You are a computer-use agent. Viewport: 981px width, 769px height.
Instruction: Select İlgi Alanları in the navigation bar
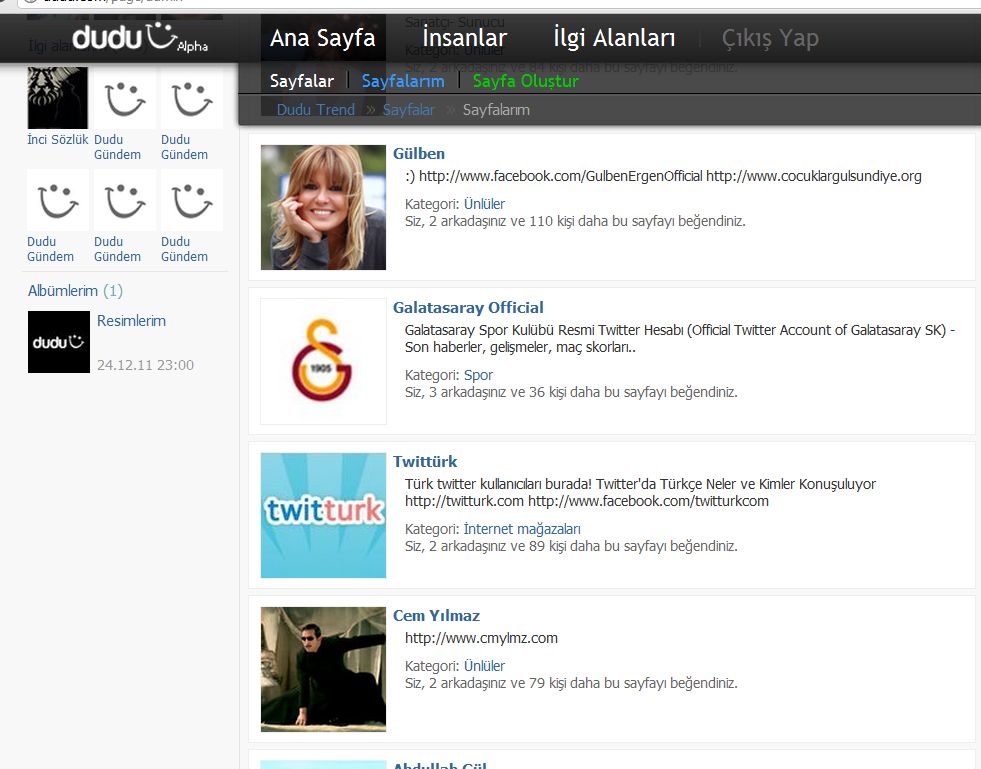pyautogui.click(x=614, y=38)
